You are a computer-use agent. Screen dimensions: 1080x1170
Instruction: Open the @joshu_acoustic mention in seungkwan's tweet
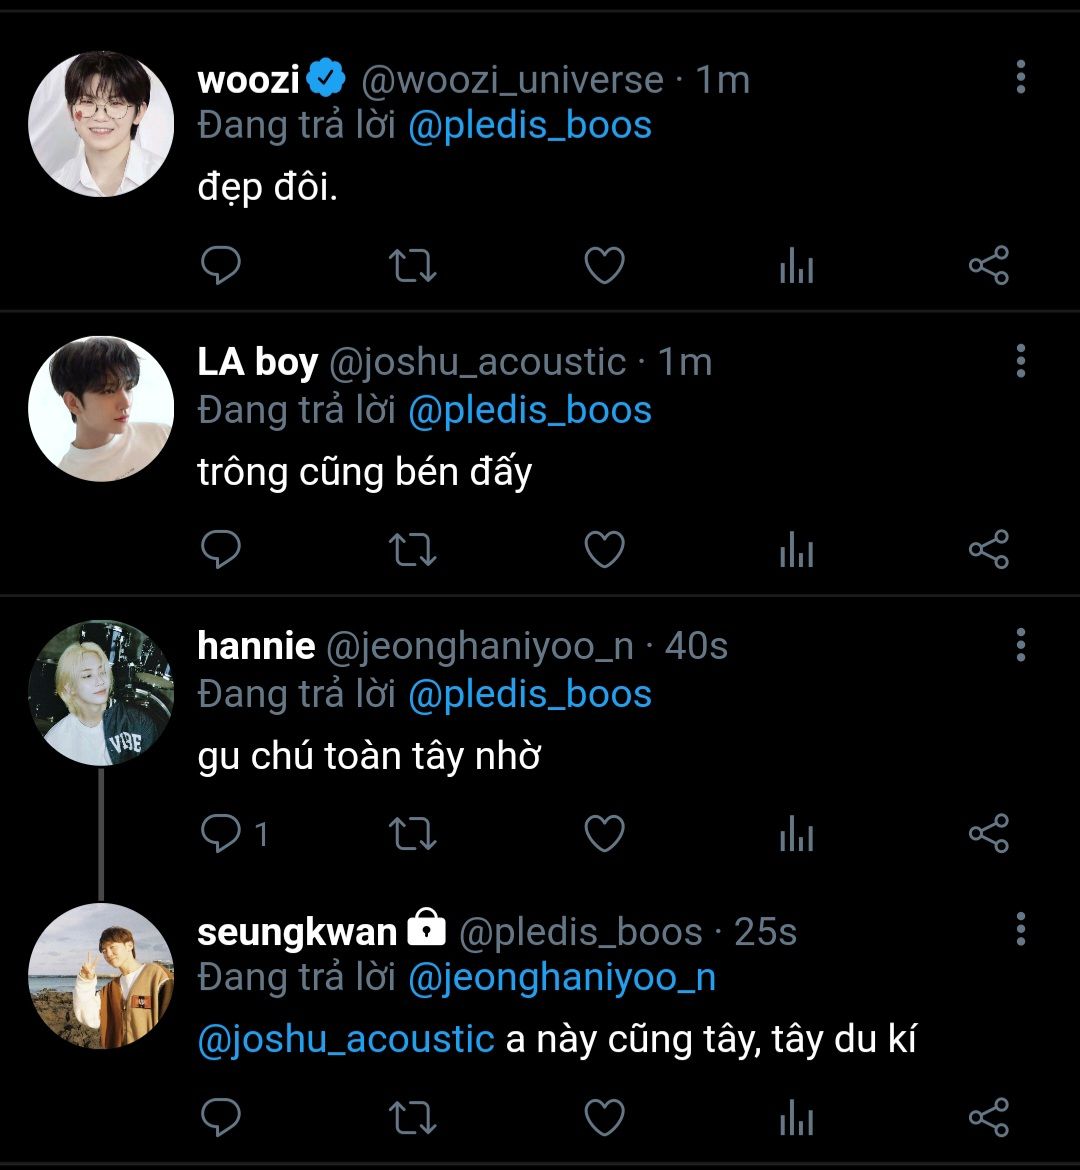[346, 1039]
